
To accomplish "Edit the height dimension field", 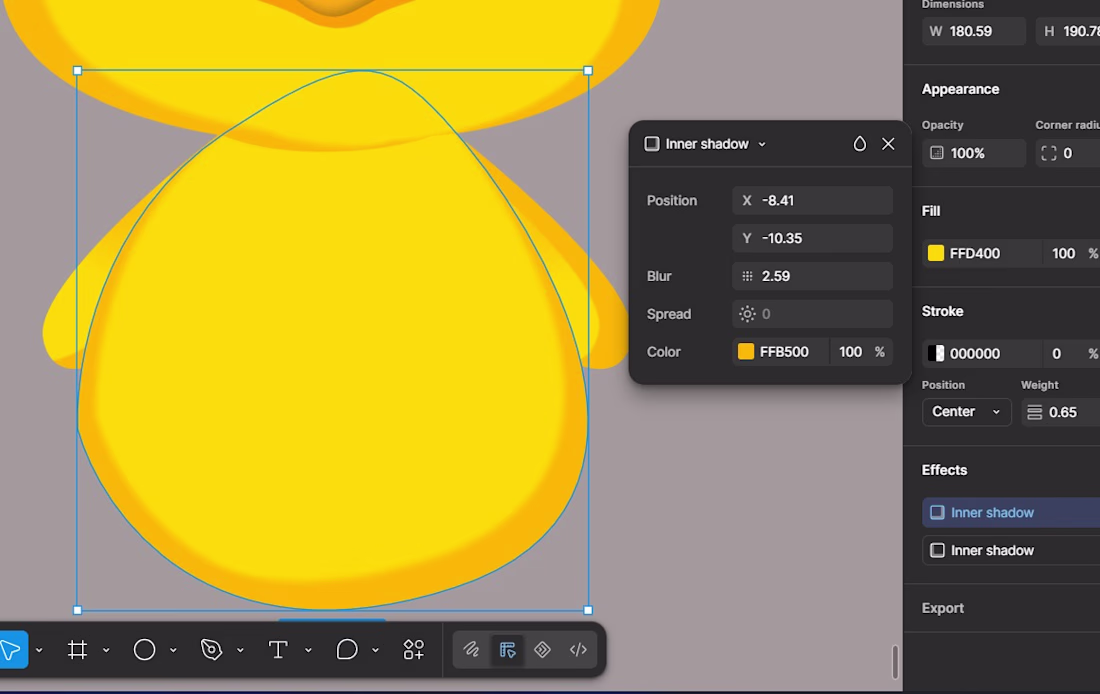I will (1068, 32).
